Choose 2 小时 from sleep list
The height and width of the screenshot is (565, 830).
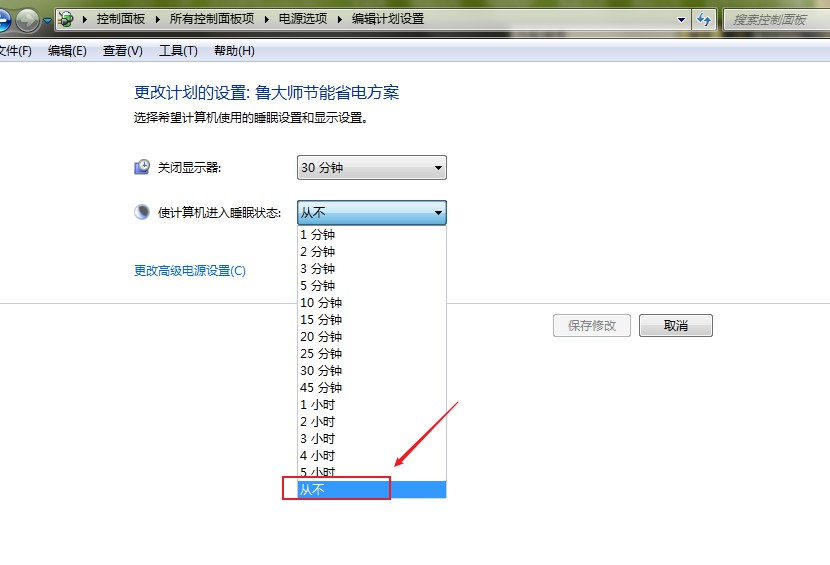372,421
